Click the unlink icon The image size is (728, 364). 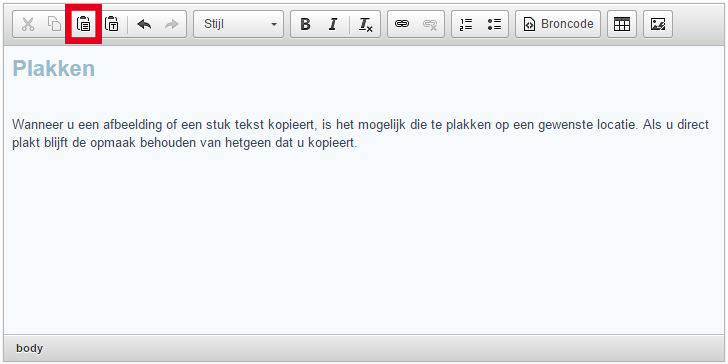[429, 24]
